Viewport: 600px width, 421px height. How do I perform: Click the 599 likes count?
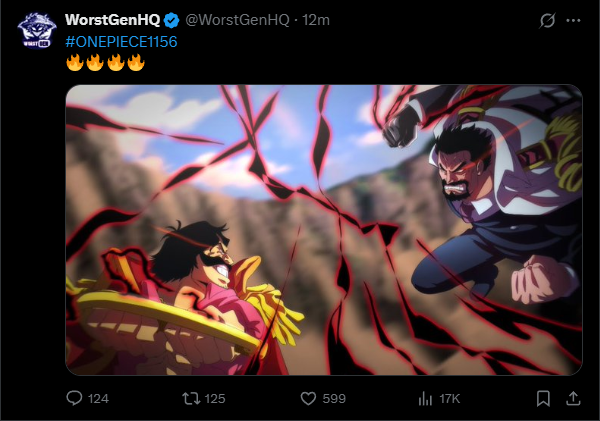tap(334, 399)
